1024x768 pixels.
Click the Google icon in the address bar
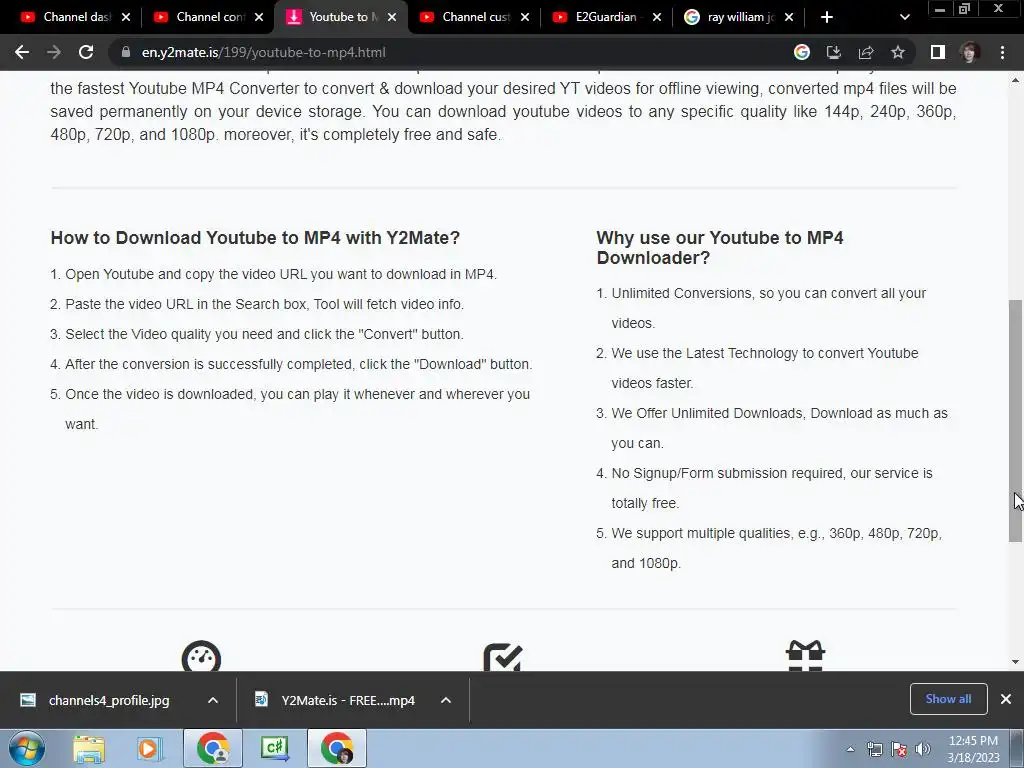[x=801, y=52]
